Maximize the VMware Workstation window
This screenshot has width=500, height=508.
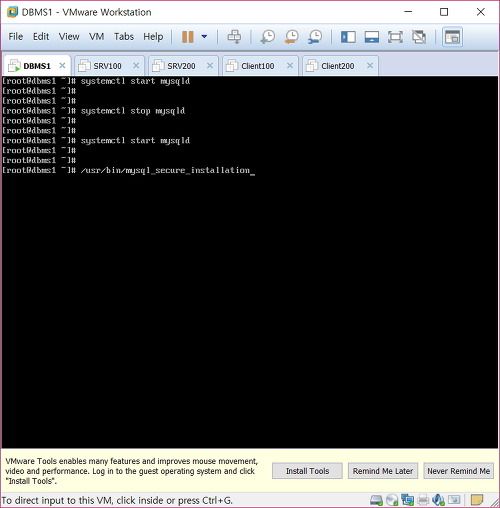(x=444, y=12)
